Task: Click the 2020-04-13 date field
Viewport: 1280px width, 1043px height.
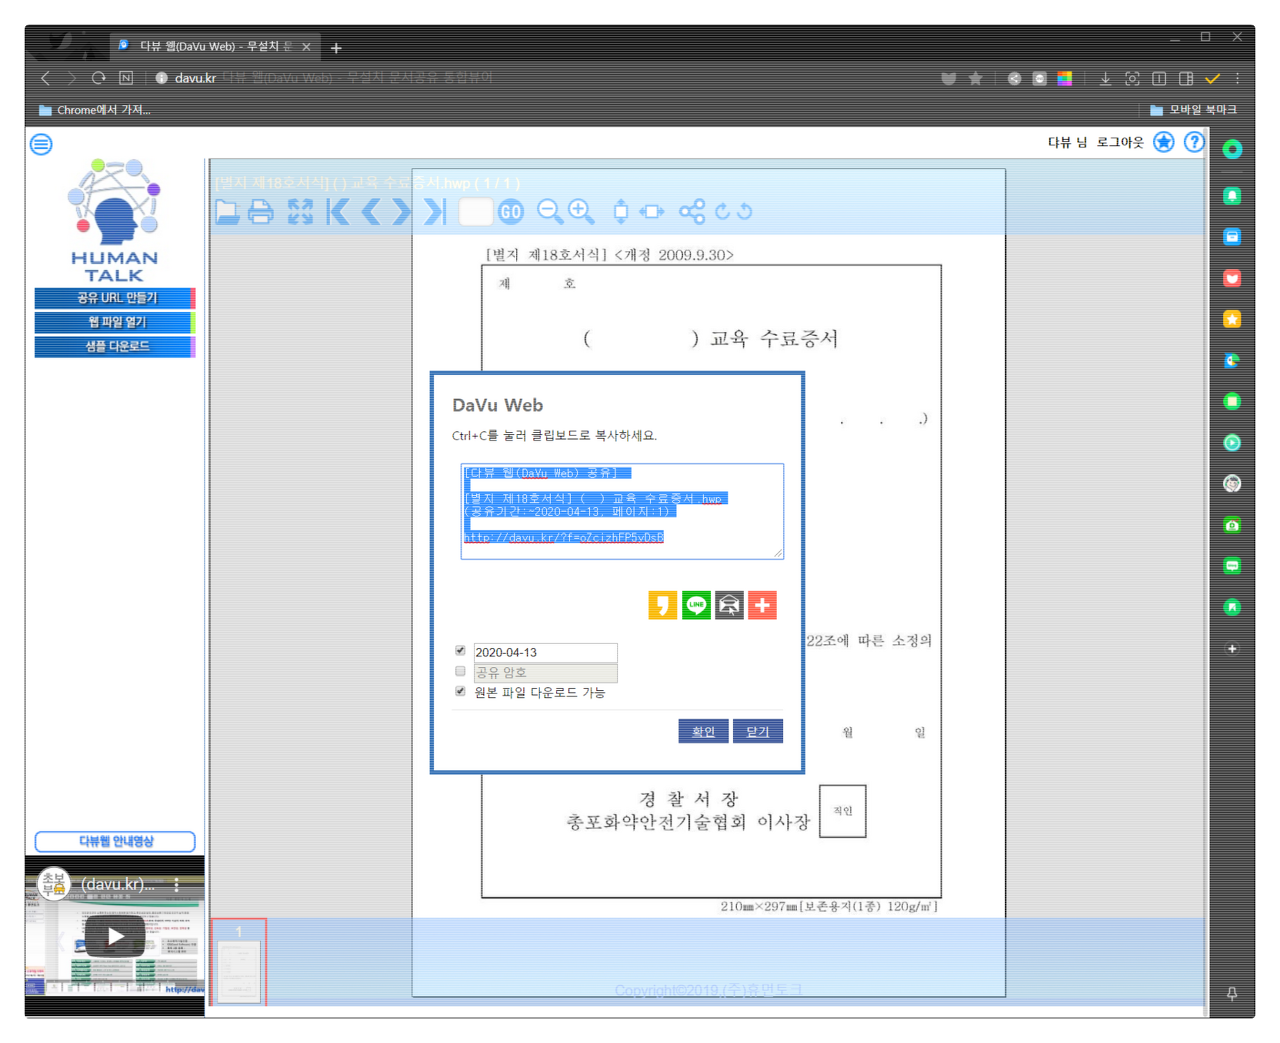Action: click(x=545, y=652)
